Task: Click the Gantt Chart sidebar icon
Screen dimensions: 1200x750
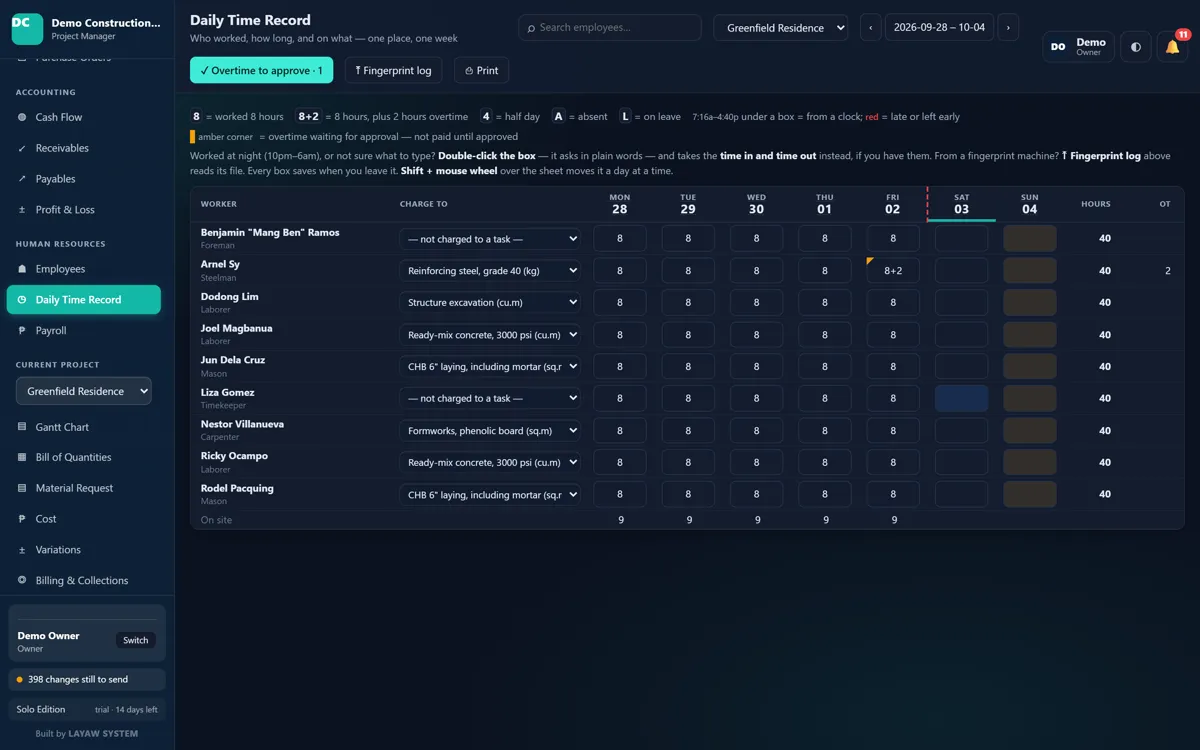Action: pyautogui.click(x=22, y=427)
